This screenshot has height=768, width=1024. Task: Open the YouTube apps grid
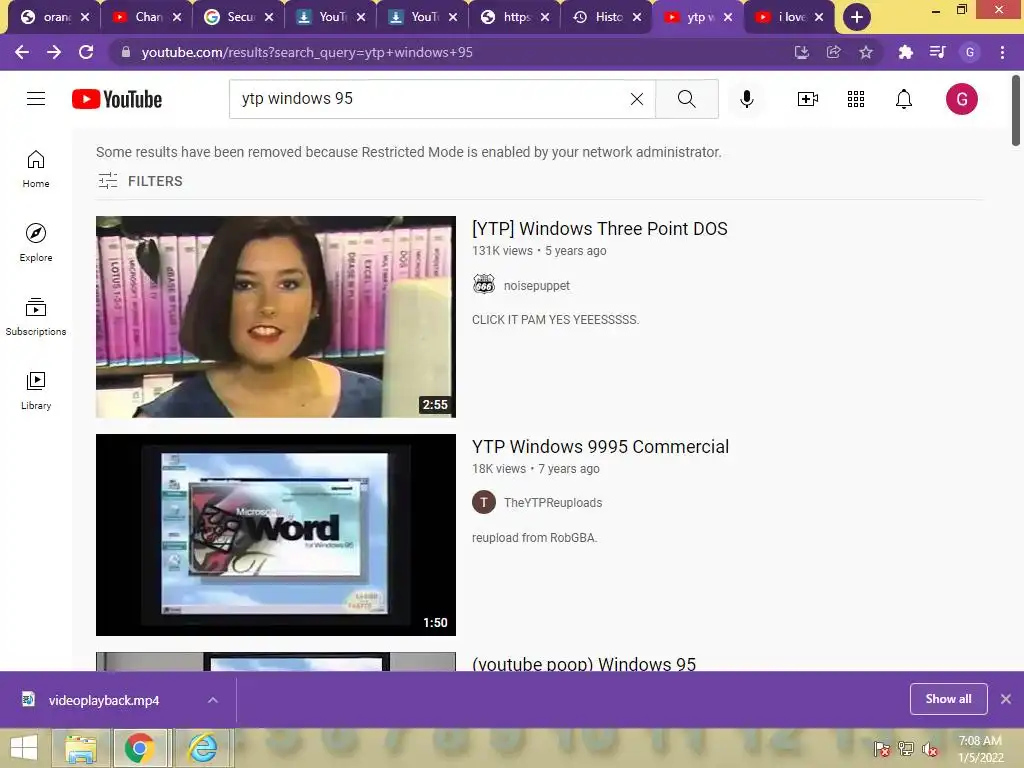[x=856, y=99]
